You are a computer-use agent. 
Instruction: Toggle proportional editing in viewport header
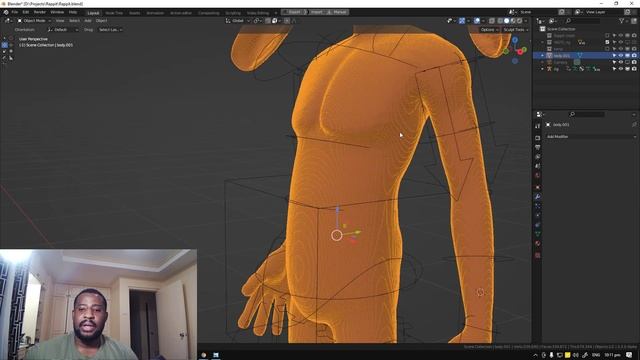coord(287,20)
